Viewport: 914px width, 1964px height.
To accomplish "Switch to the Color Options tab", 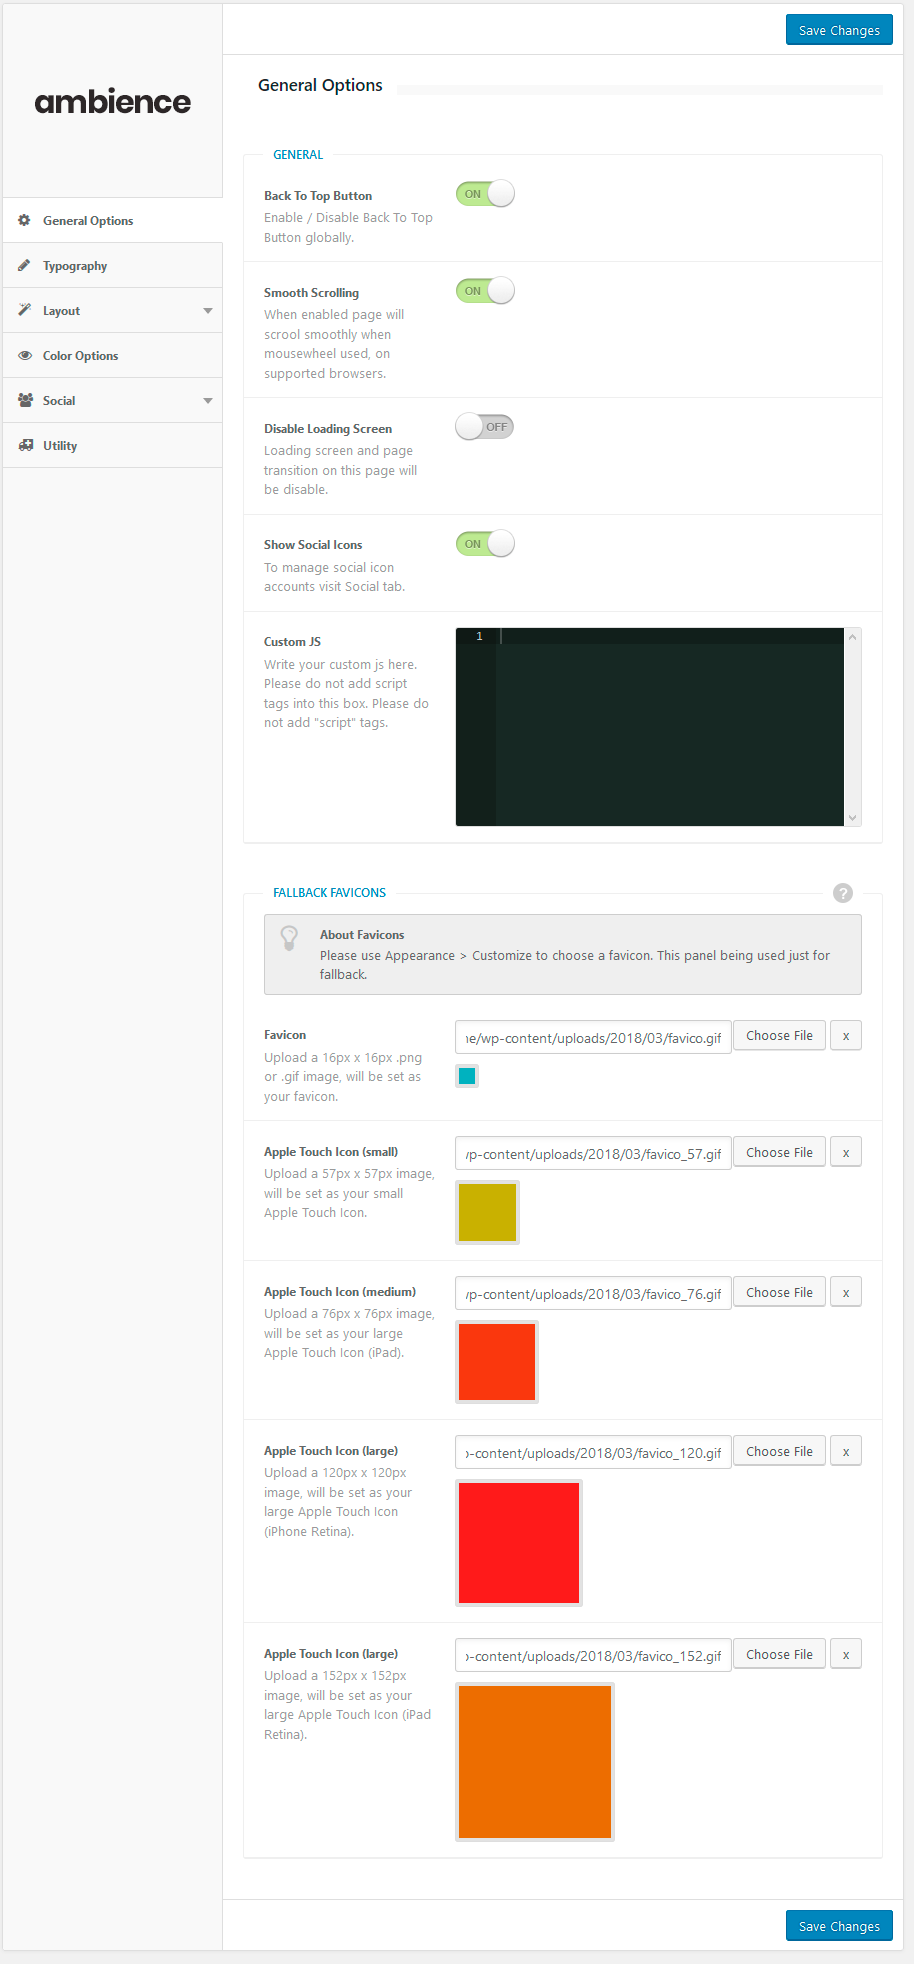I will pyautogui.click(x=80, y=356).
